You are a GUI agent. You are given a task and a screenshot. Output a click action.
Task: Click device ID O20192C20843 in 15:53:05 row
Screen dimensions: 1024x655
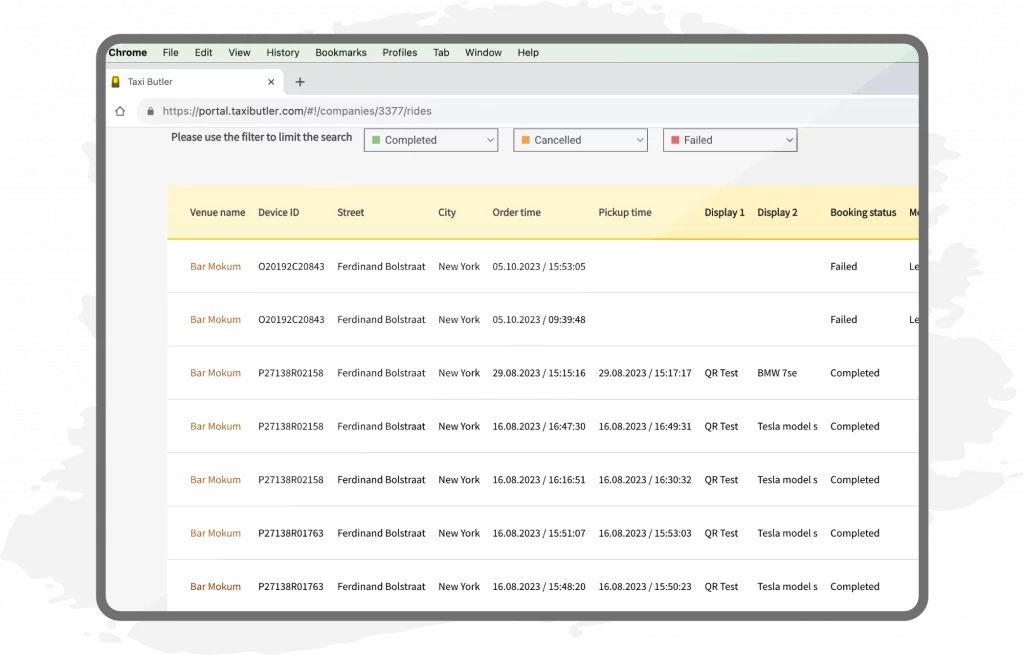291,266
